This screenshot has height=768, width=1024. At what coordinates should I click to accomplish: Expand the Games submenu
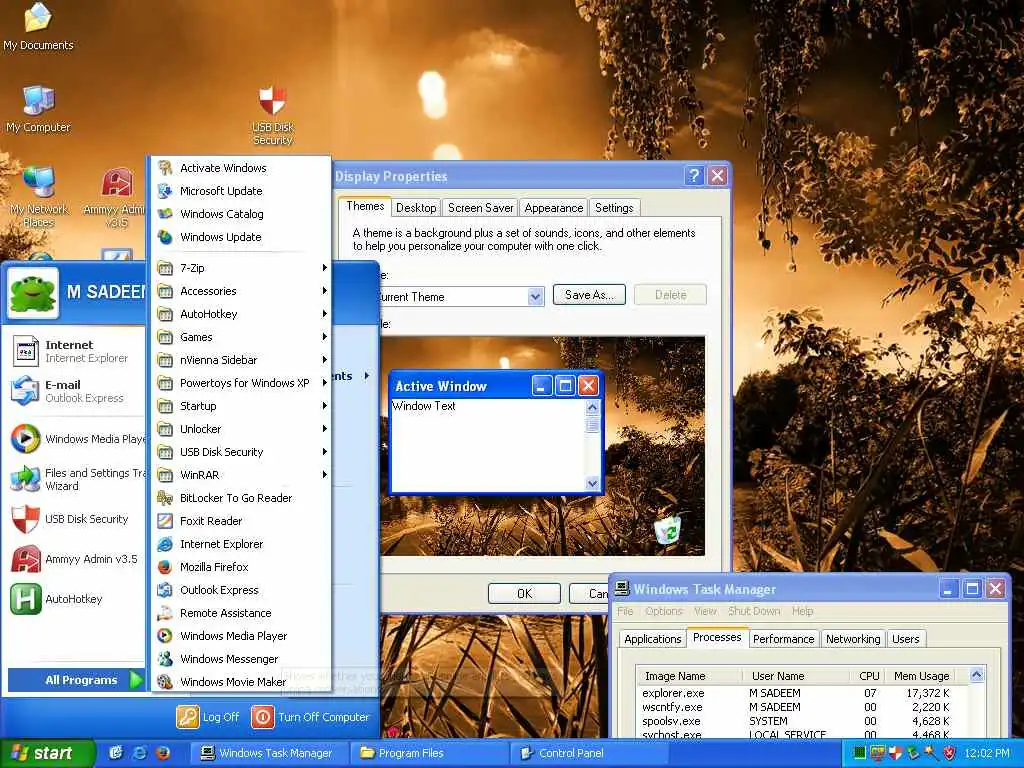(x=240, y=337)
